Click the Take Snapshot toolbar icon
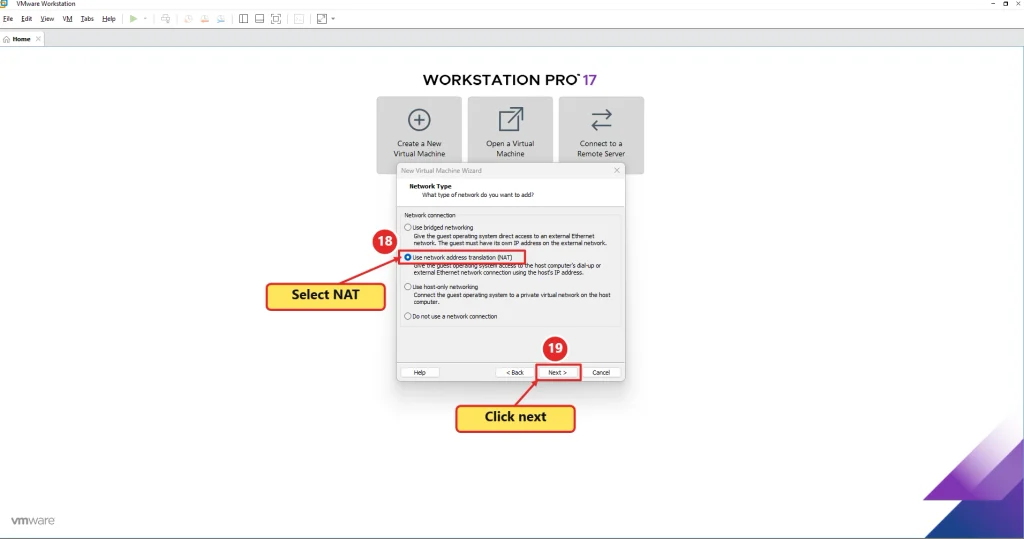Screen dimensions: 1024x539 point(188,19)
